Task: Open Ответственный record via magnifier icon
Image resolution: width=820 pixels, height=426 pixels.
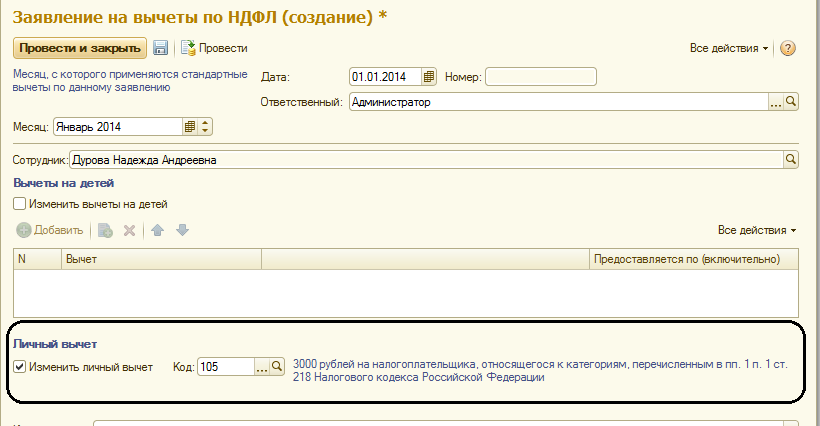Action: coord(791,102)
